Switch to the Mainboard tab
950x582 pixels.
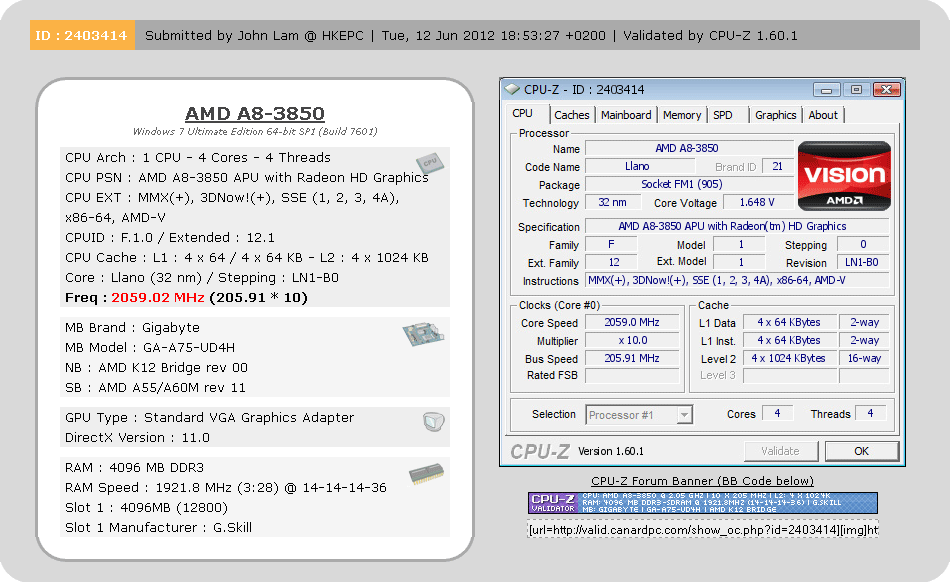click(x=626, y=115)
